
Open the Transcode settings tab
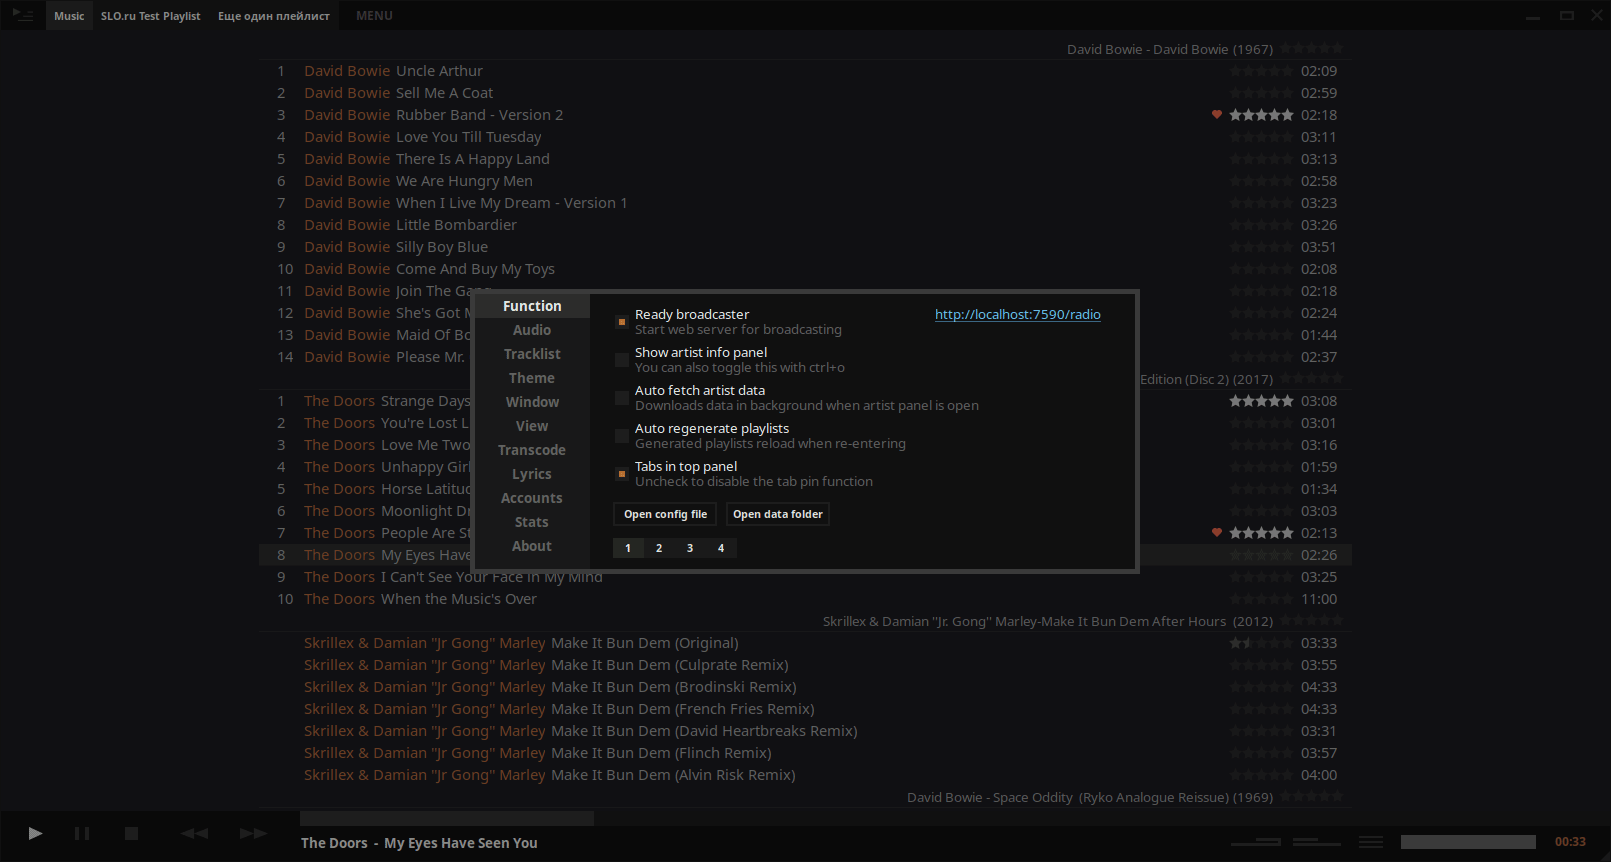pyautogui.click(x=532, y=450)
